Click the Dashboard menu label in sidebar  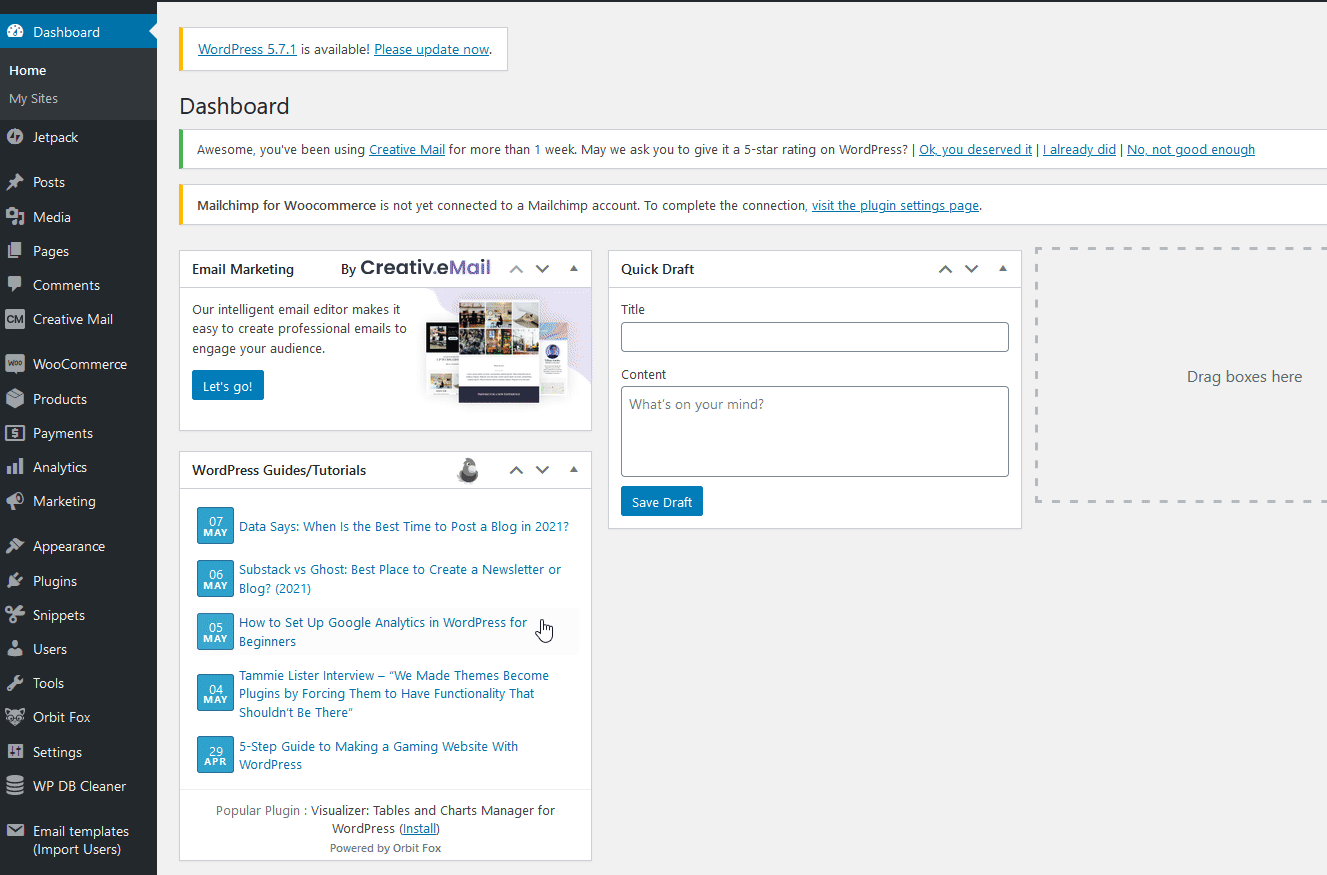66,32
